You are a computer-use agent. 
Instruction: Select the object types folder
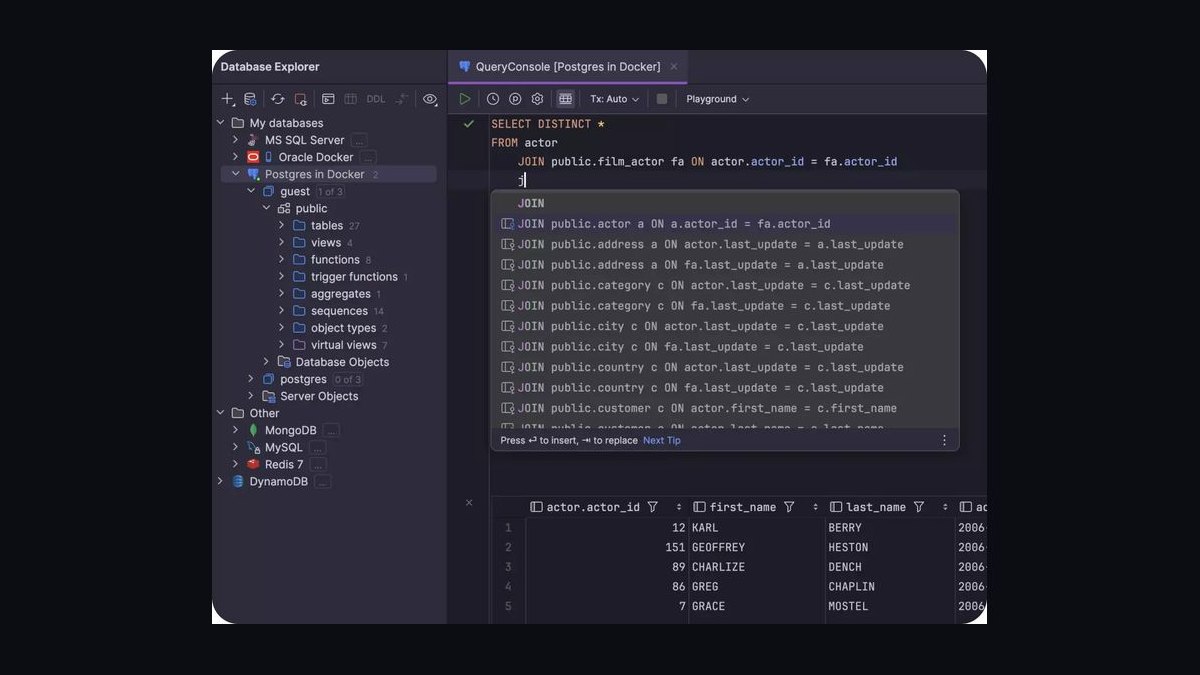coord(343,328)
